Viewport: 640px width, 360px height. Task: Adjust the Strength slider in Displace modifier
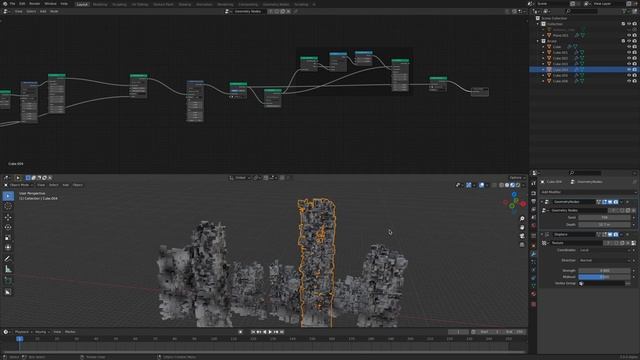click(x=604, y=271)
